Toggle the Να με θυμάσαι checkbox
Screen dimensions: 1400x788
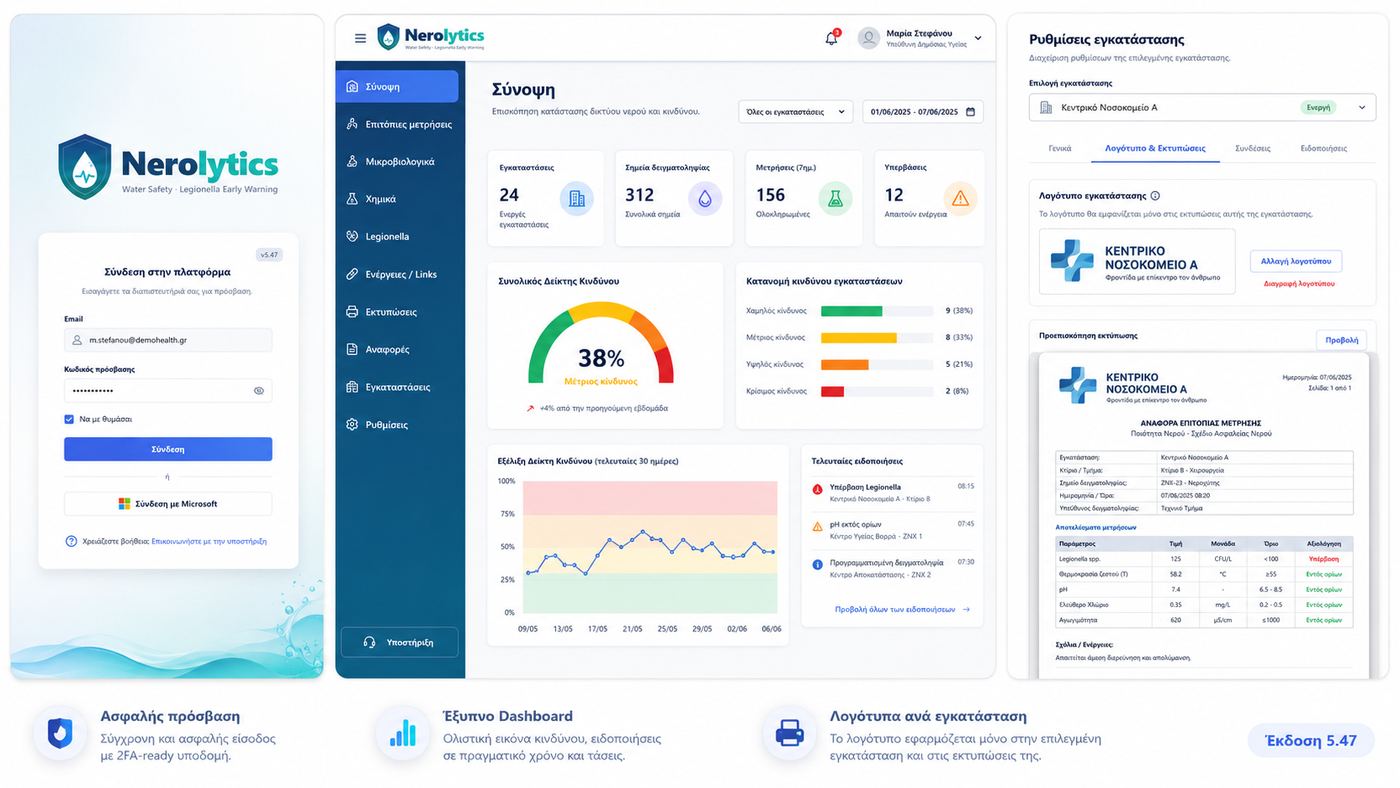click(x=69, y=419)
